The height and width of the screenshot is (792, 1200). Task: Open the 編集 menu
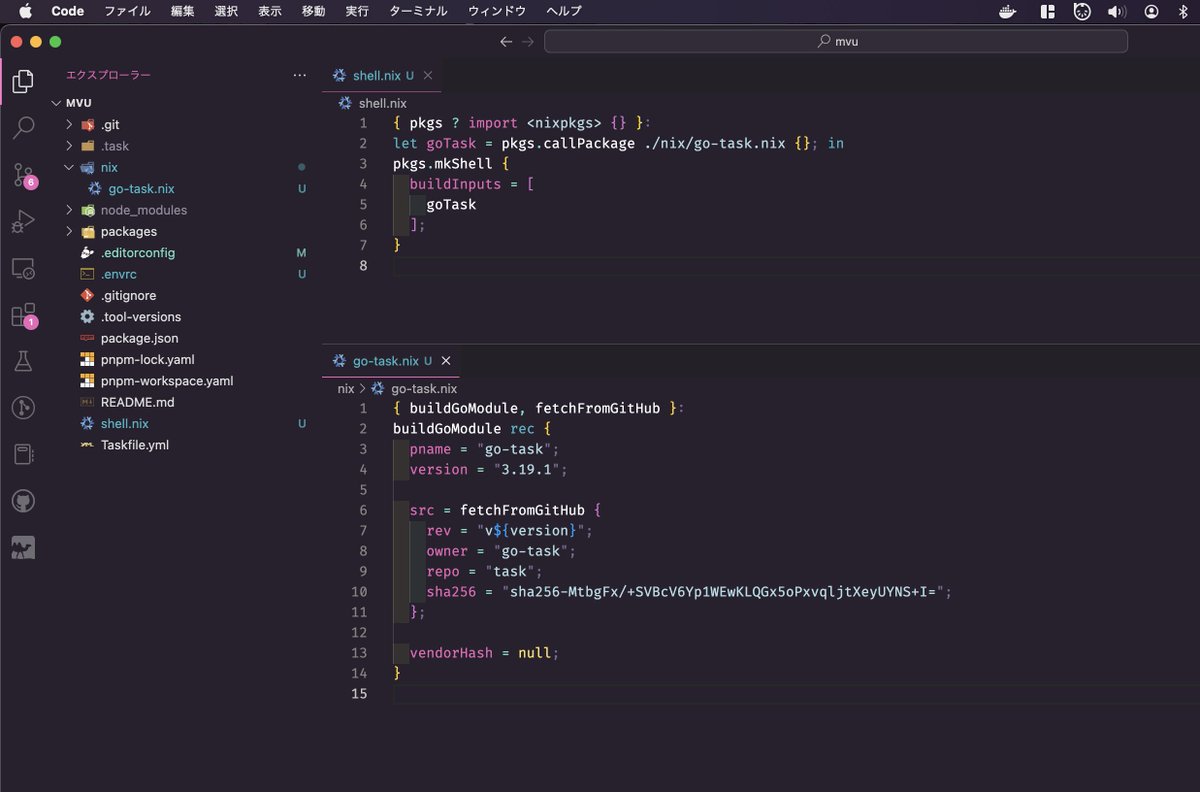tap(183, 11)
